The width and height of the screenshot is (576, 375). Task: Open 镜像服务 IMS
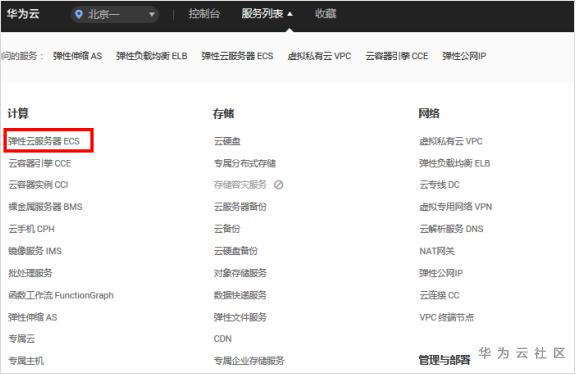(35, 251)
